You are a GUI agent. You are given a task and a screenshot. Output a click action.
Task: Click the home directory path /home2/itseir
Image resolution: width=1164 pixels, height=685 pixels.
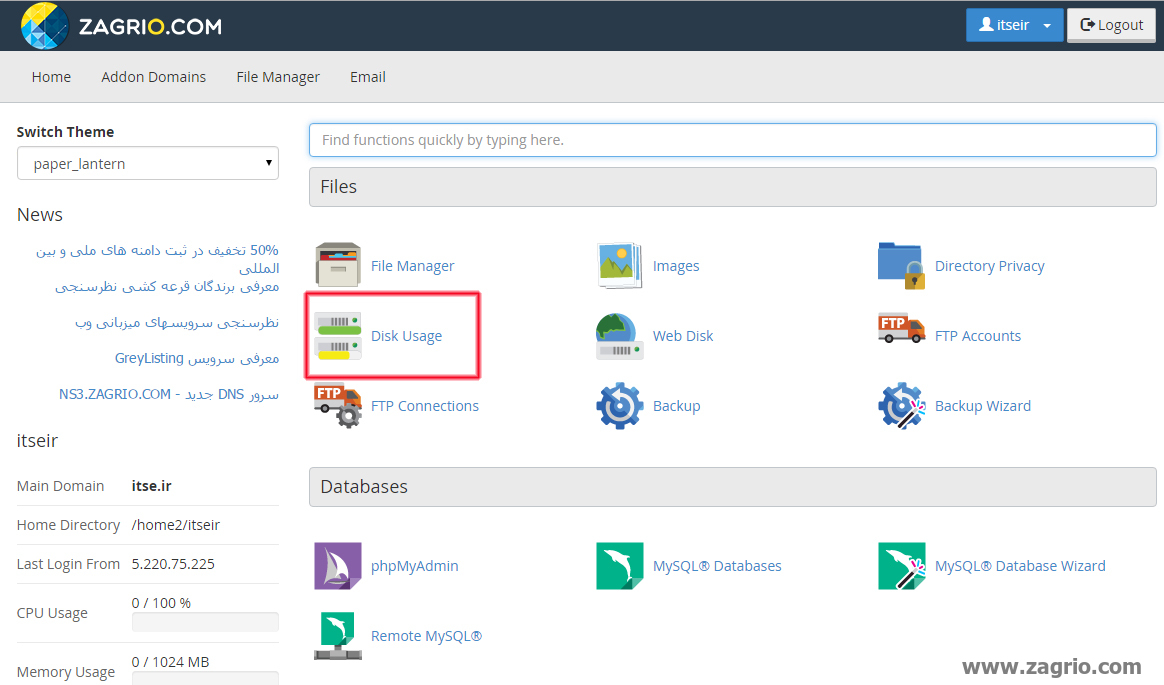176,525
